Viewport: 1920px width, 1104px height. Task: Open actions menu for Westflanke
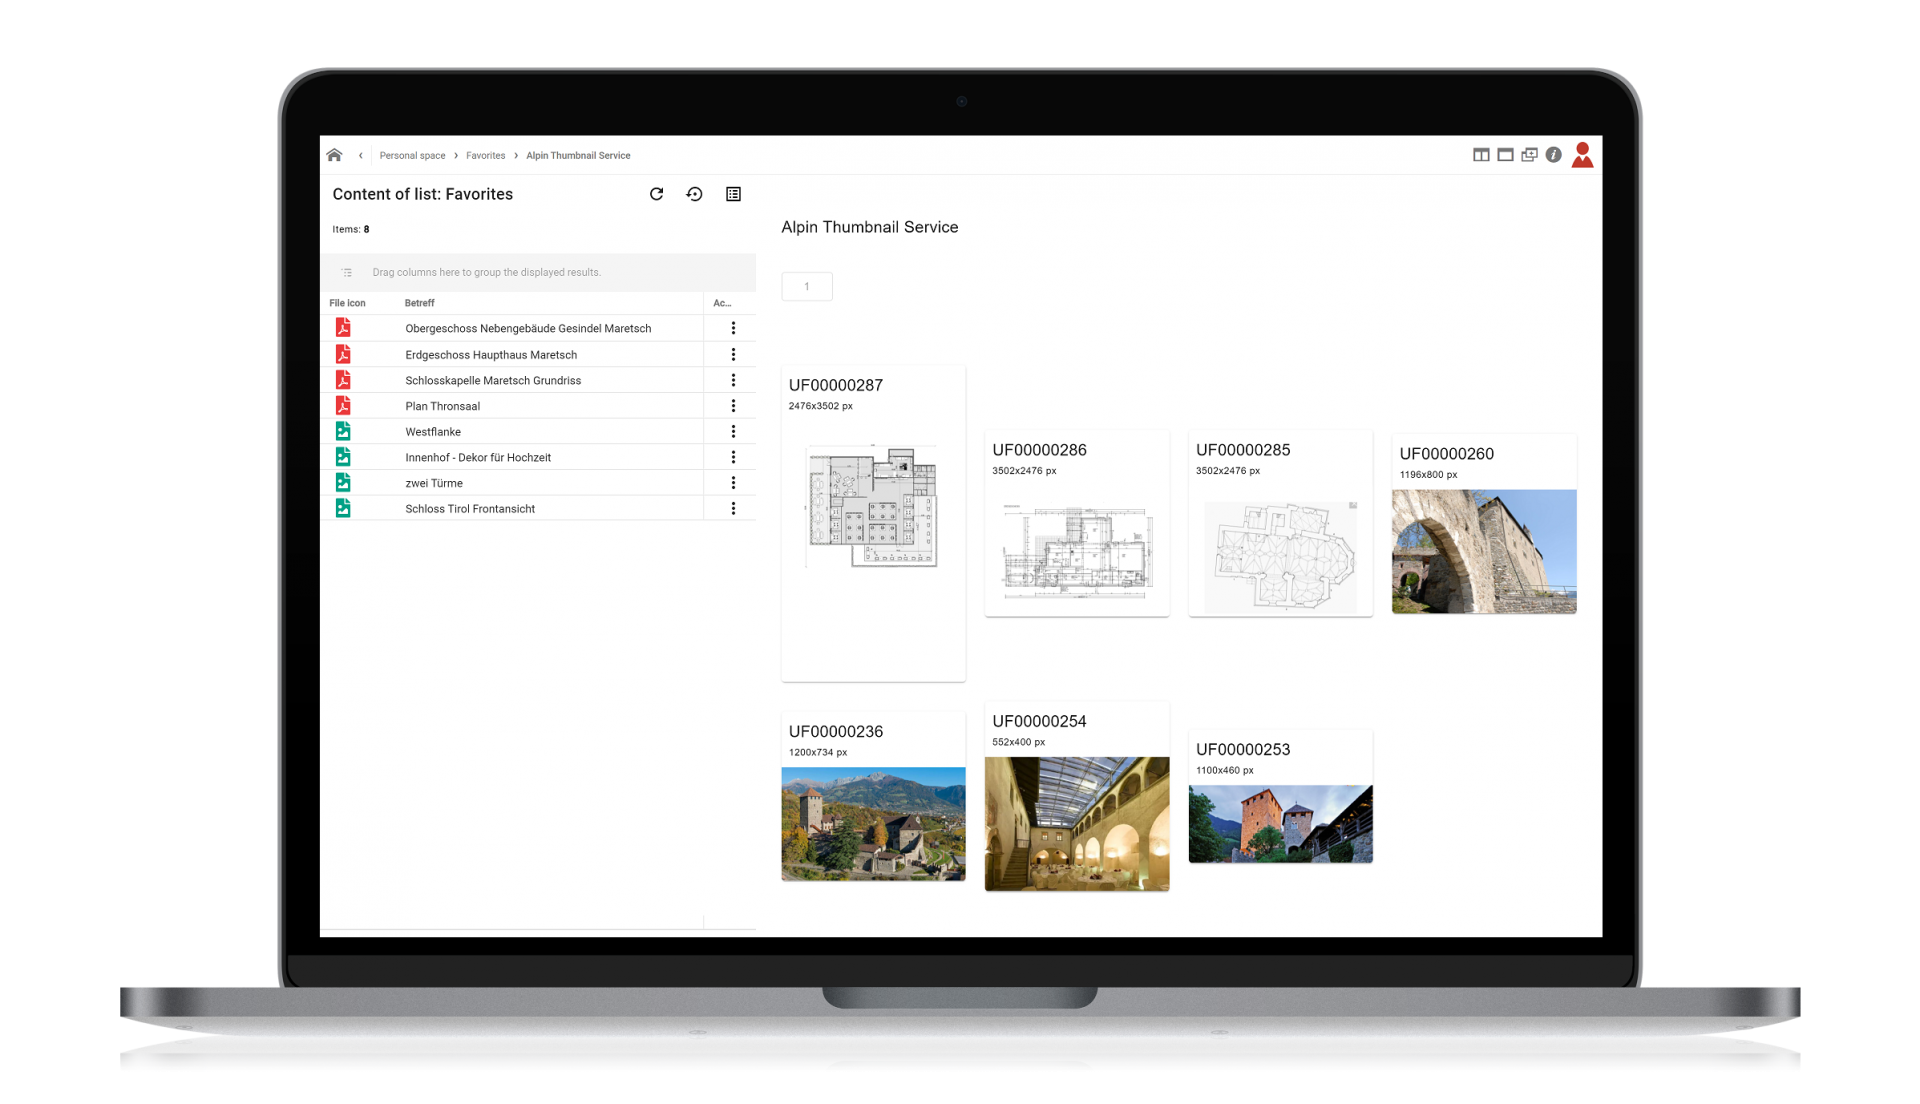(733, 431)
